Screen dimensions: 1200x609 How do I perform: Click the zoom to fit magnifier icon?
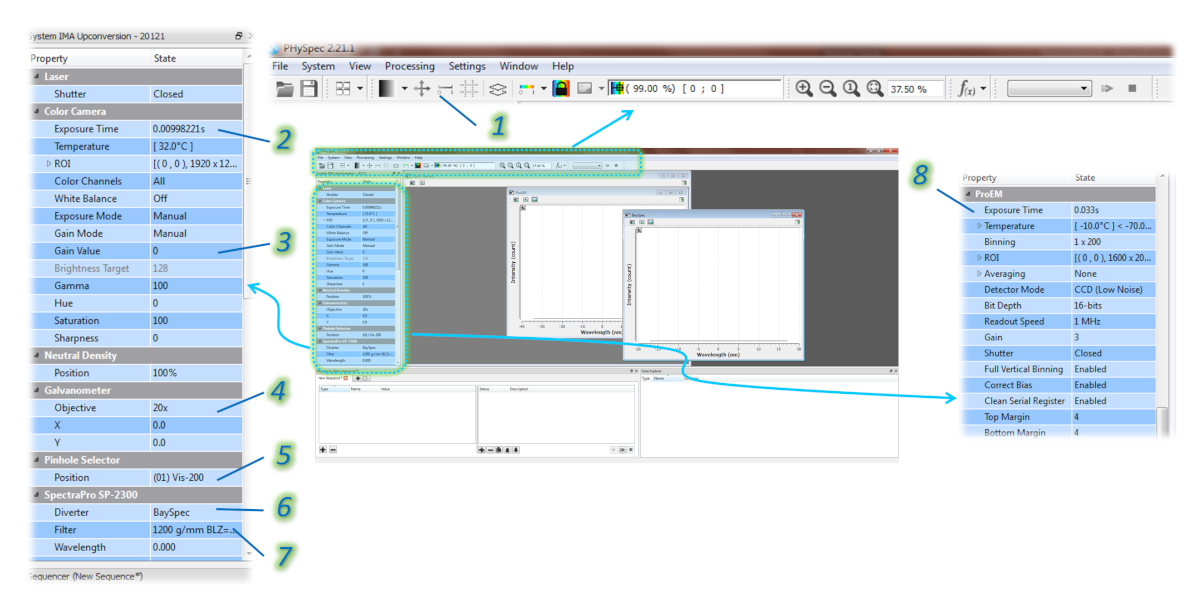pos(875,89)
